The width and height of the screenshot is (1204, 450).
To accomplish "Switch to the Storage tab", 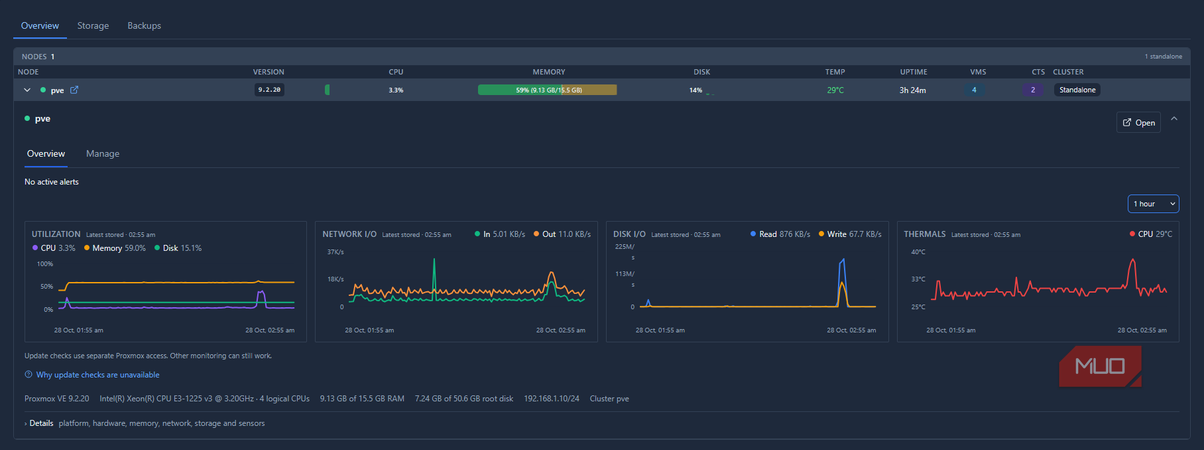I will click(93, 25).
